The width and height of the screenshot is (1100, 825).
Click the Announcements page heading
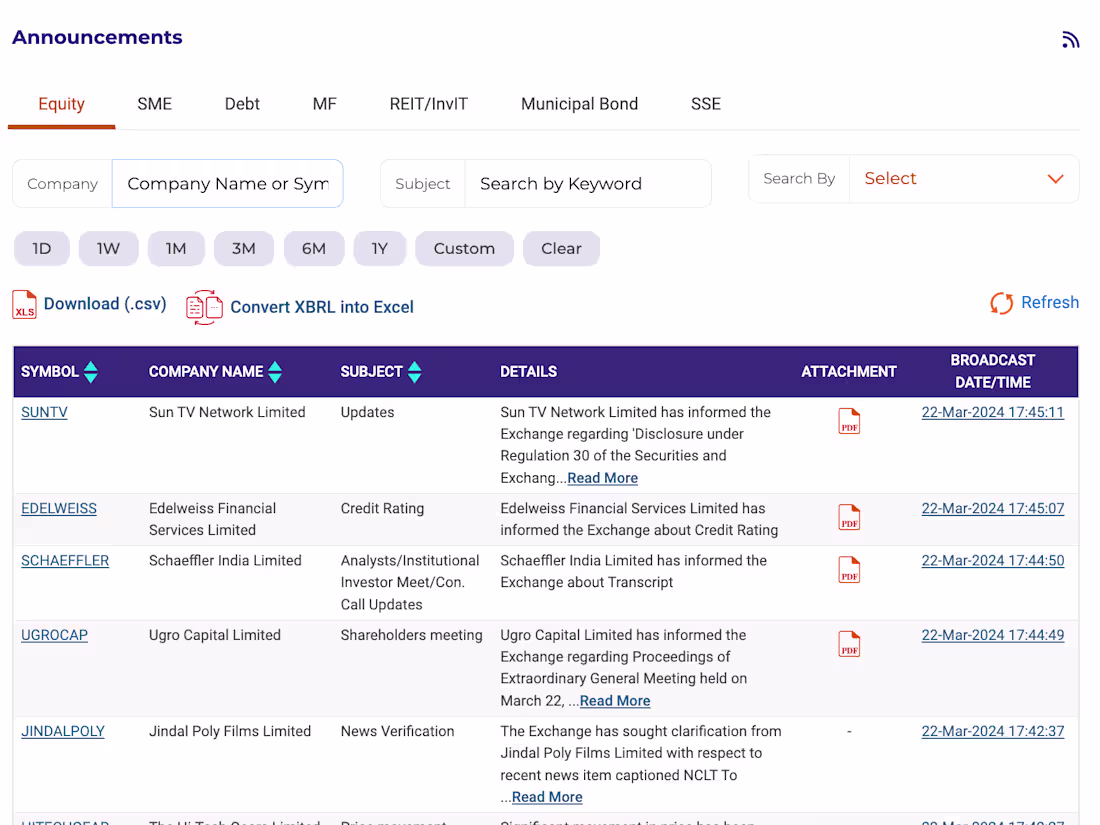click(x=97, y=37)
